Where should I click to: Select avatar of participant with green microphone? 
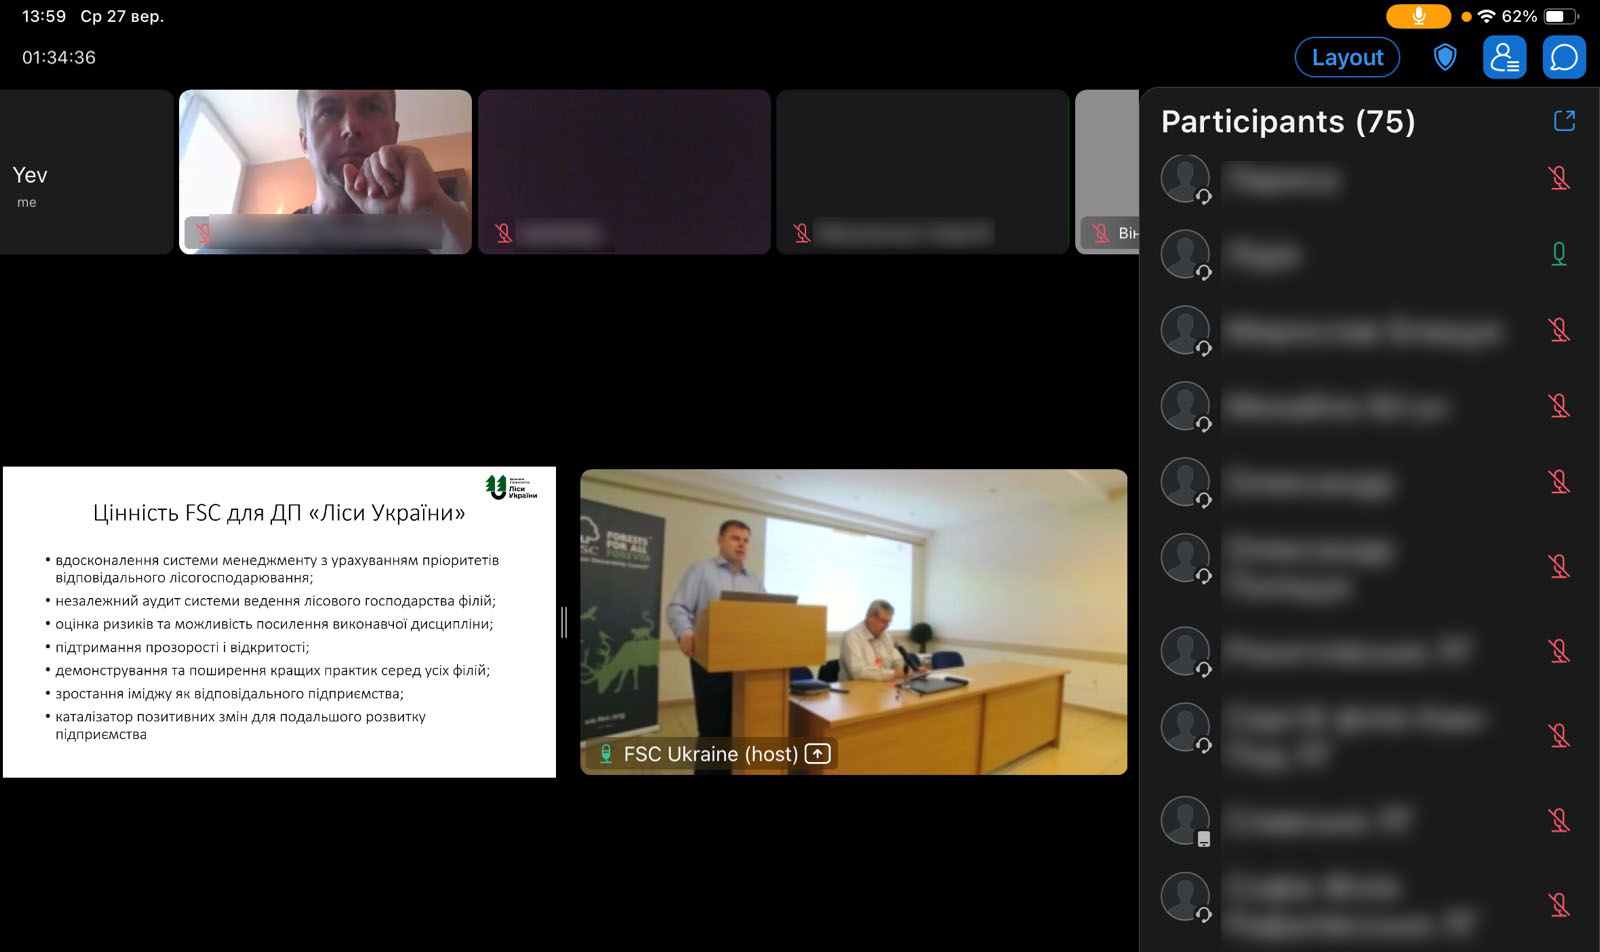[1185, 254]
